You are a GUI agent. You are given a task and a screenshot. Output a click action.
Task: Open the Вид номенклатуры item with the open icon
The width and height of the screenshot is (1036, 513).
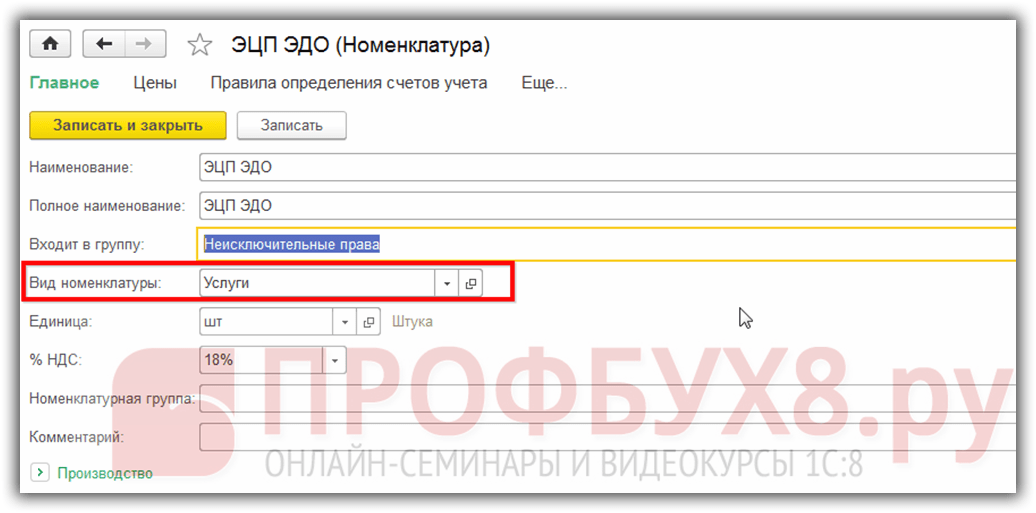point(471,284)
